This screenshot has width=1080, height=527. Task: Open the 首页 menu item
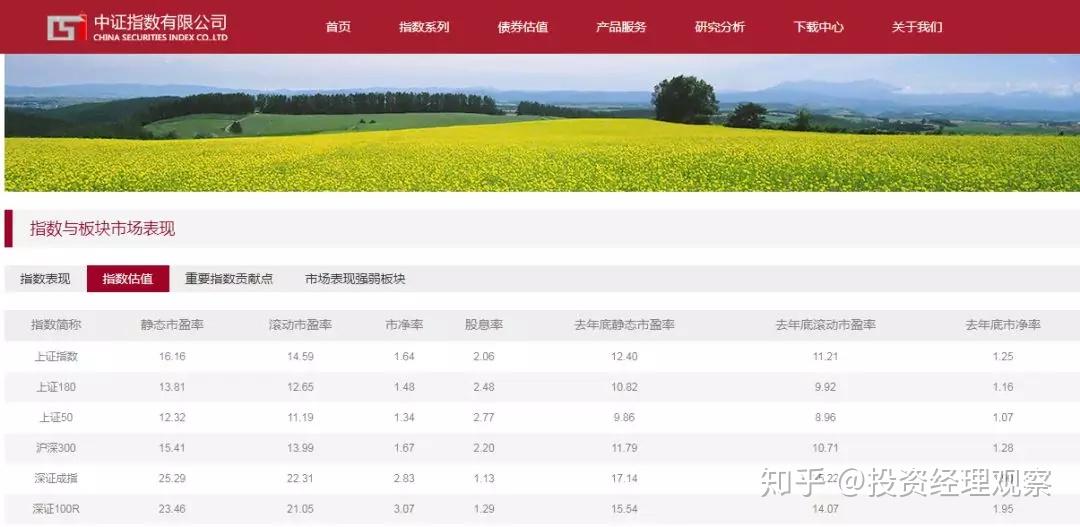pyautogui.click(x=338, y=27)
